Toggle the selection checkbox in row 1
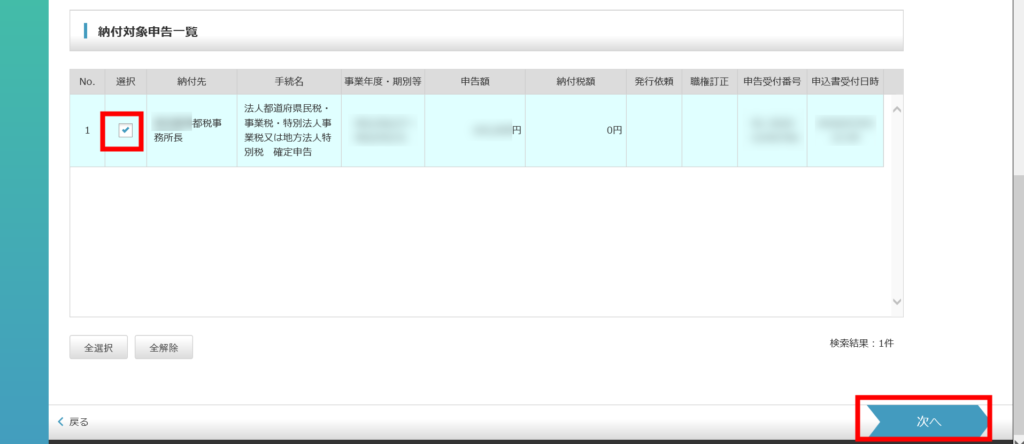The width and height of the screenshot is (1024, 444). coord(126,130)
